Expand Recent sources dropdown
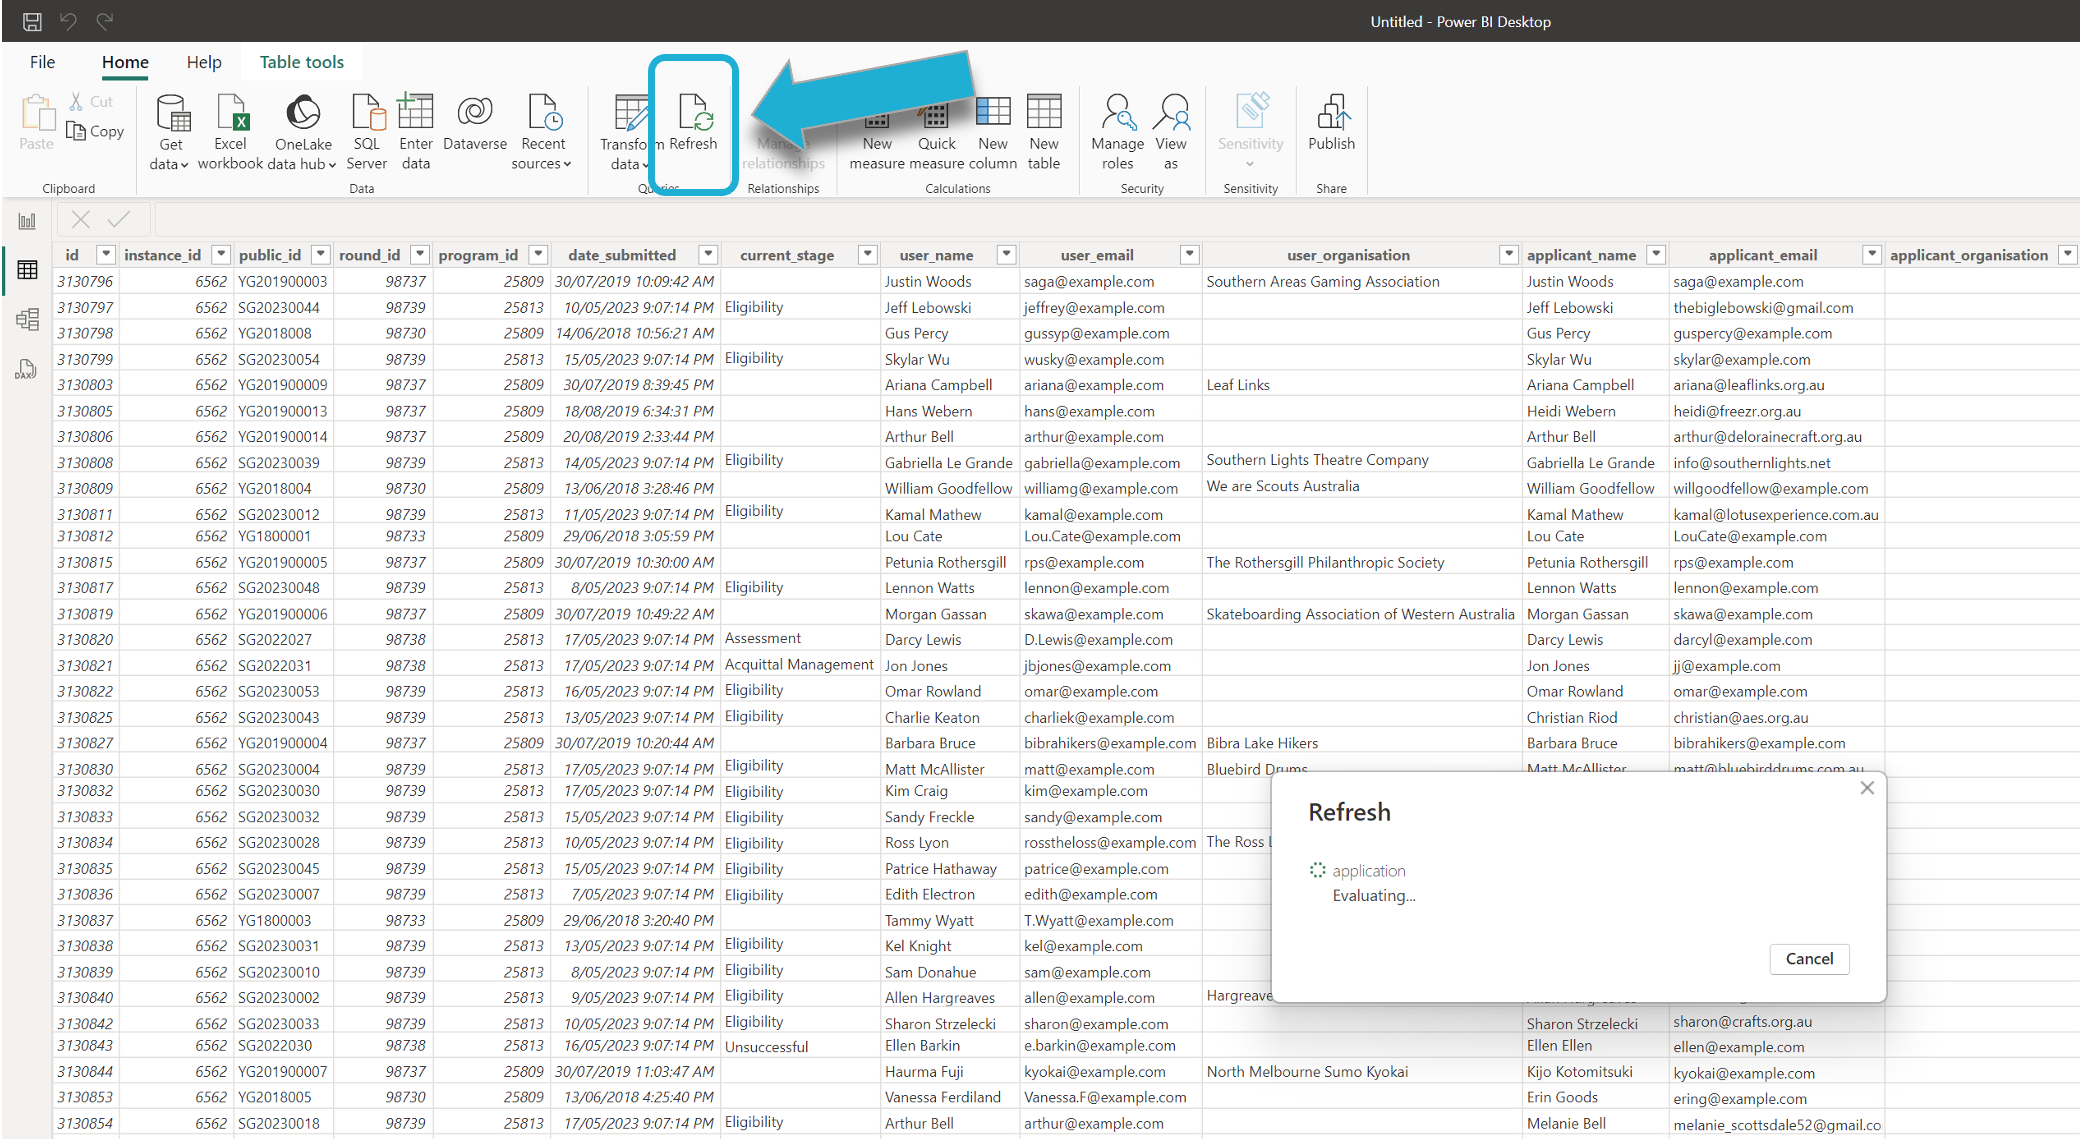This screenshot has height=1142, width=2080. (x=542, y=163)
